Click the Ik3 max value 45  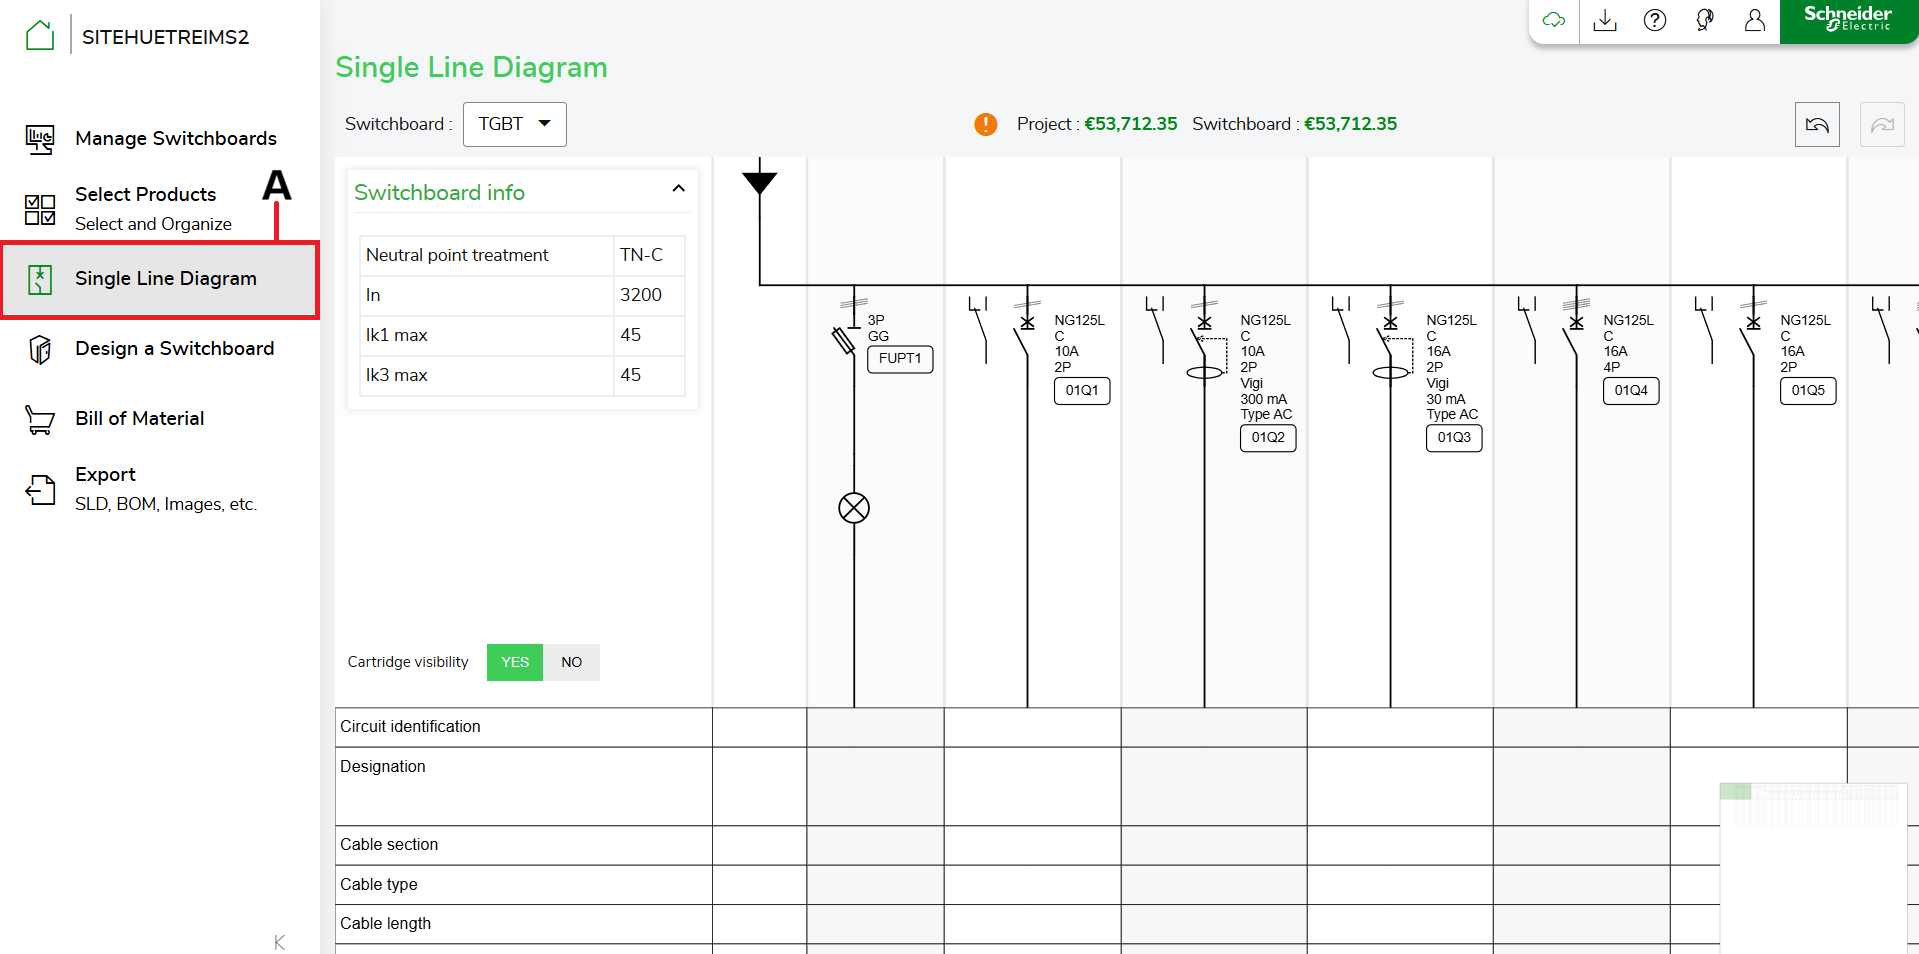pyautogui.click(x=630, y=375)
